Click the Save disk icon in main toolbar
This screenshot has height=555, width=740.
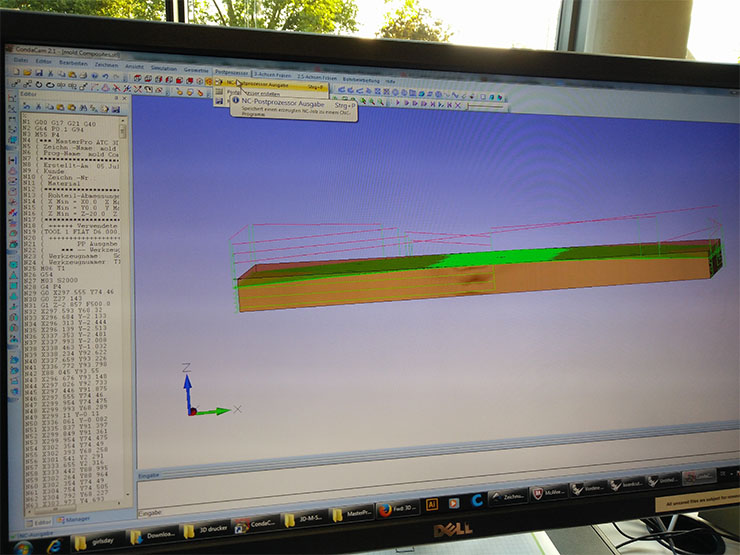pyautogui.click(x=39, y=73)
